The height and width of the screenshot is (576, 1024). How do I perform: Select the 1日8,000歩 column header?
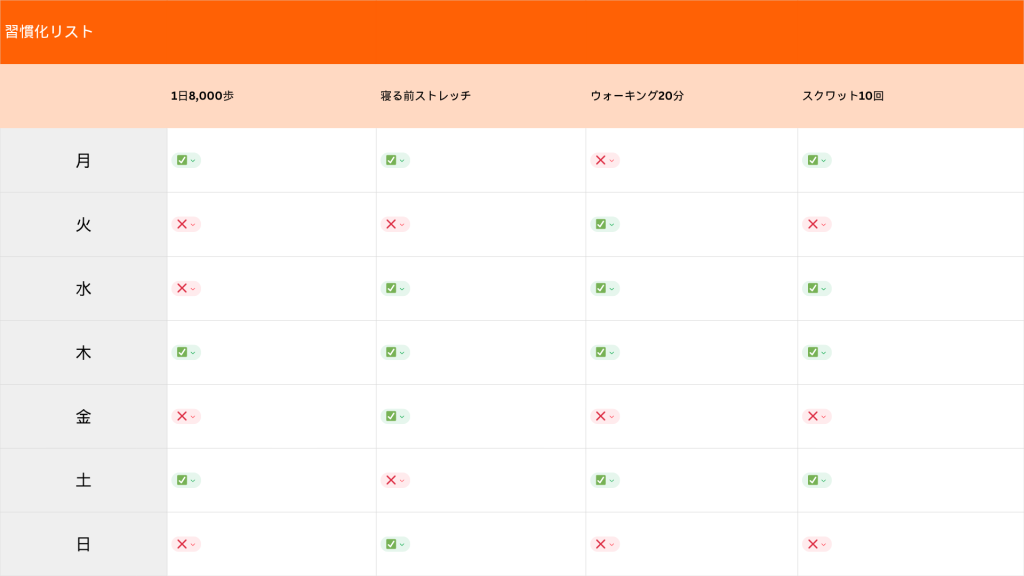click(202, 96)
